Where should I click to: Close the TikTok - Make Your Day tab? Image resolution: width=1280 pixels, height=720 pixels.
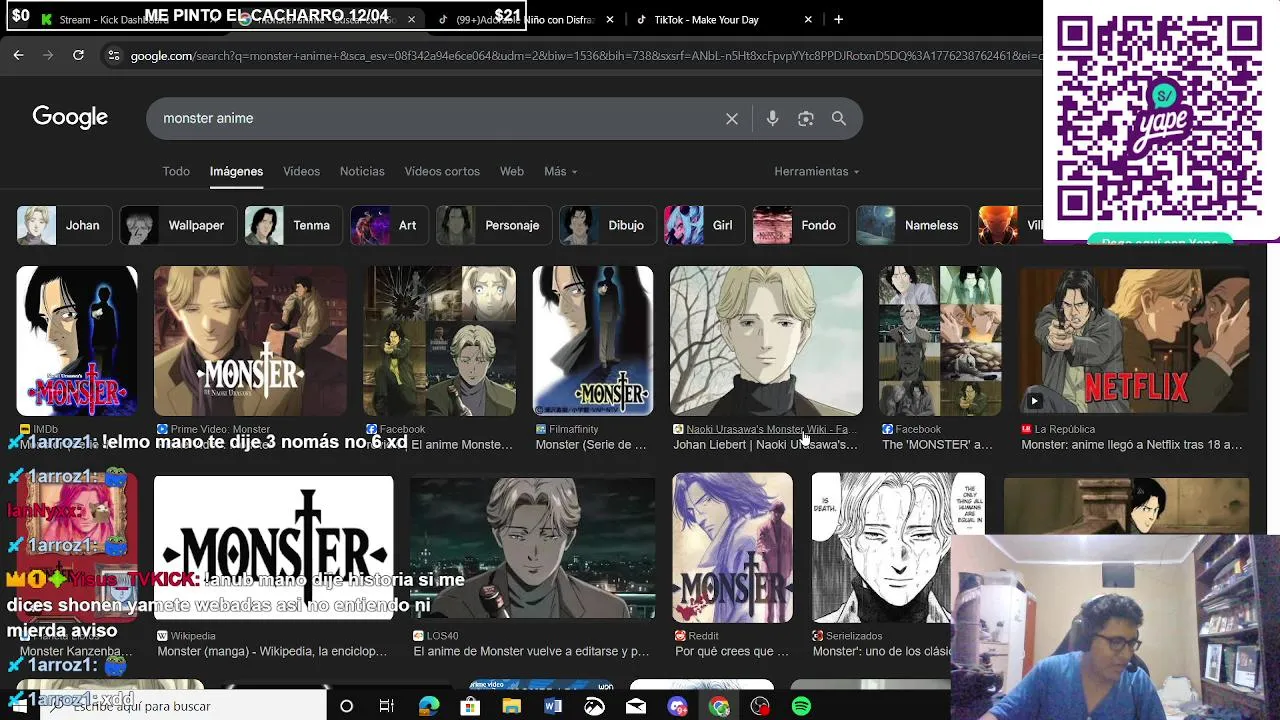[x=808, y=19]
